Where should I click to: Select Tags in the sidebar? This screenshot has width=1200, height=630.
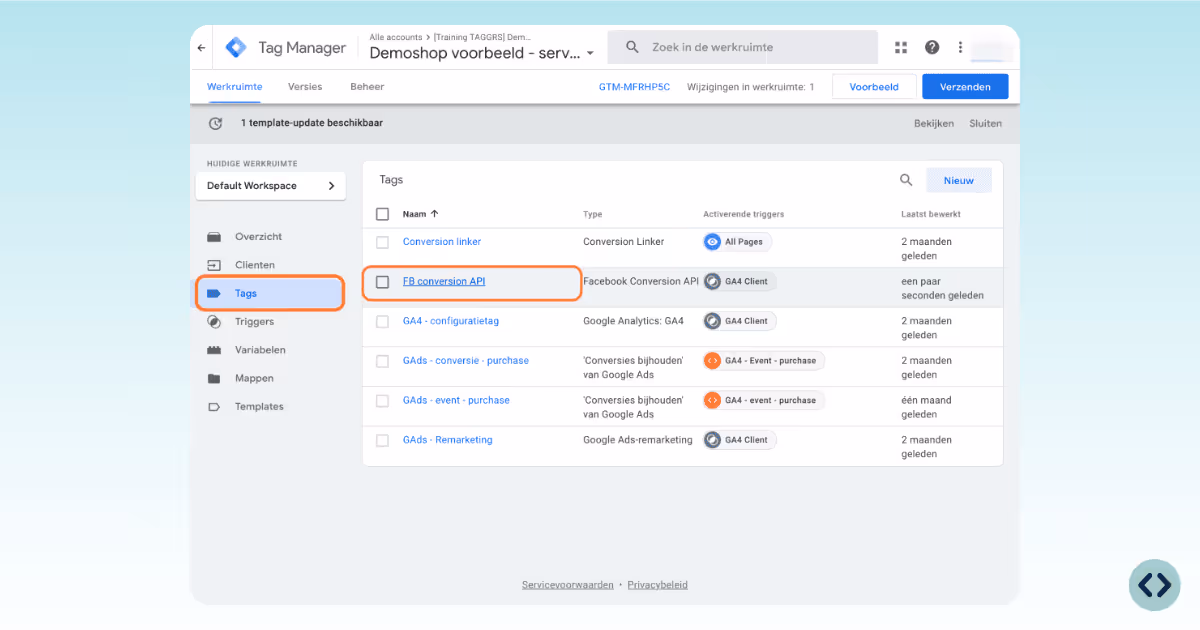pos(270,294)
